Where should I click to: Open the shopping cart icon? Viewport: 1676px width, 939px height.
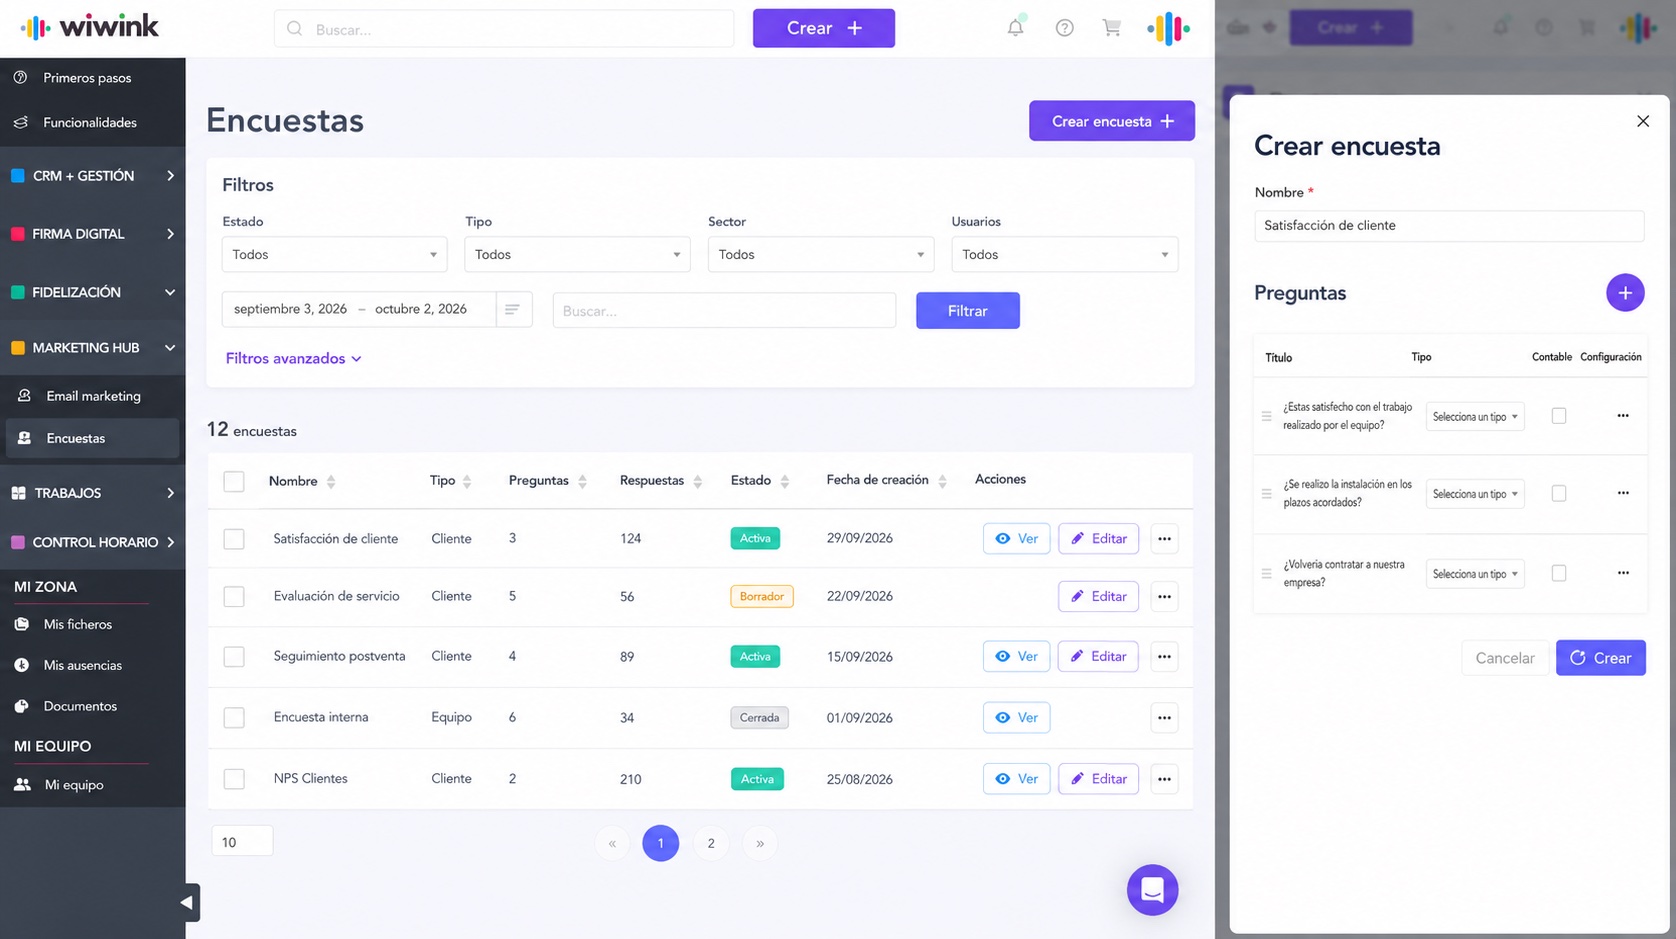(x=1112, y=28)
